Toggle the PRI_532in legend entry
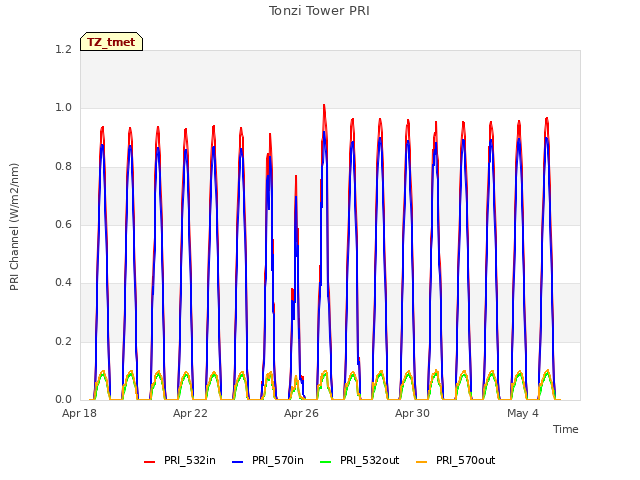Screen dimensions: 640x480 [180, 461]
